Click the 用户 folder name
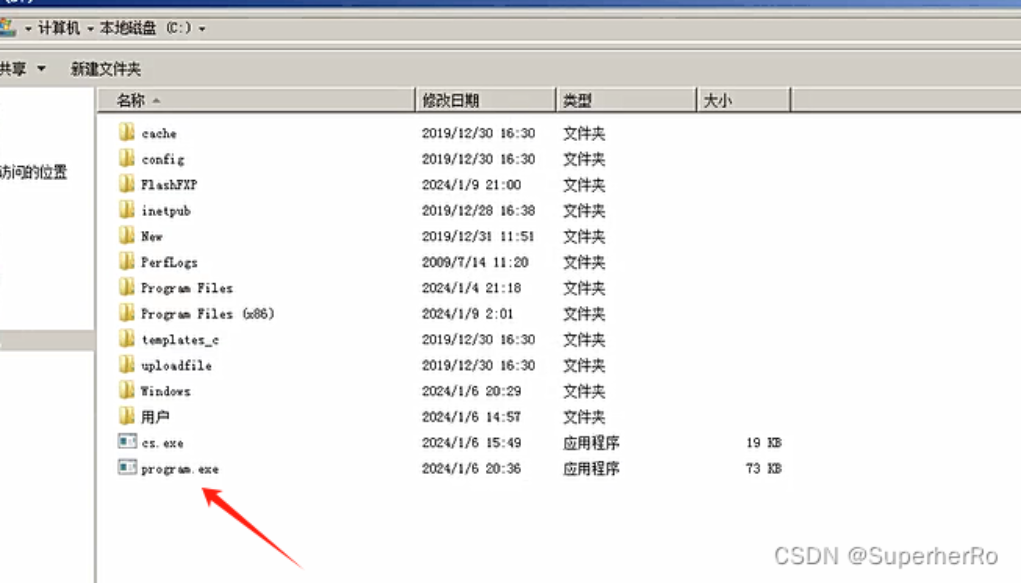1021x584 pixels. click(155, 417)
